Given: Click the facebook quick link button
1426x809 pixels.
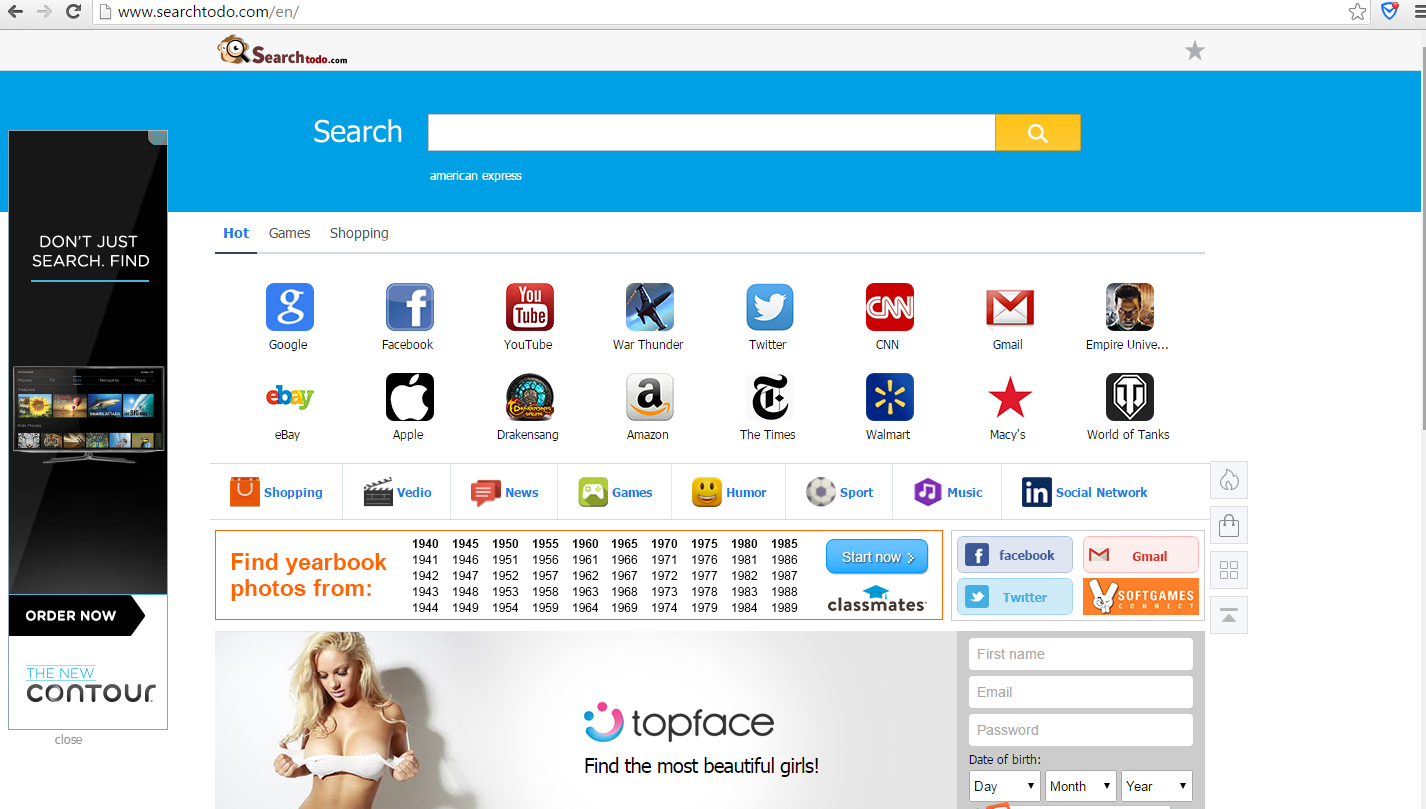Looking at the screenshot, I should [x=1015, y=555].
